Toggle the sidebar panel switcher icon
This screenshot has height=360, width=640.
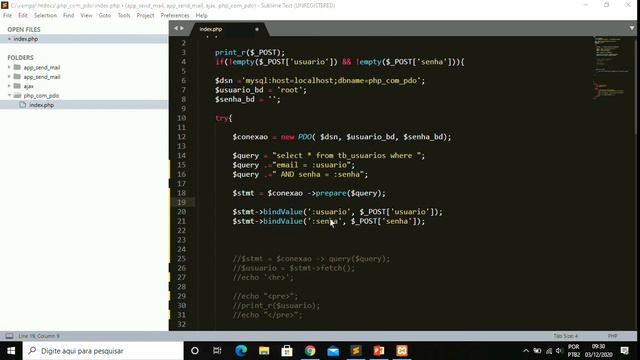pos(9,336)
